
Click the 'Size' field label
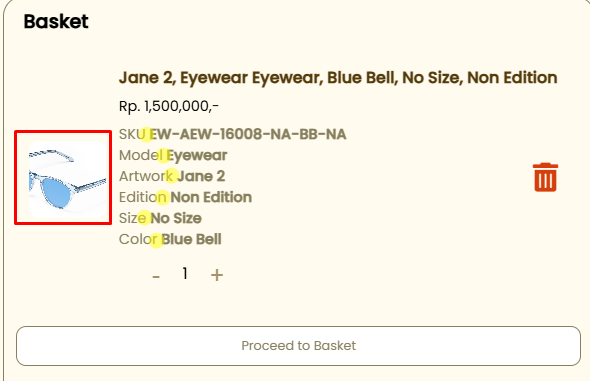point(132,218)
